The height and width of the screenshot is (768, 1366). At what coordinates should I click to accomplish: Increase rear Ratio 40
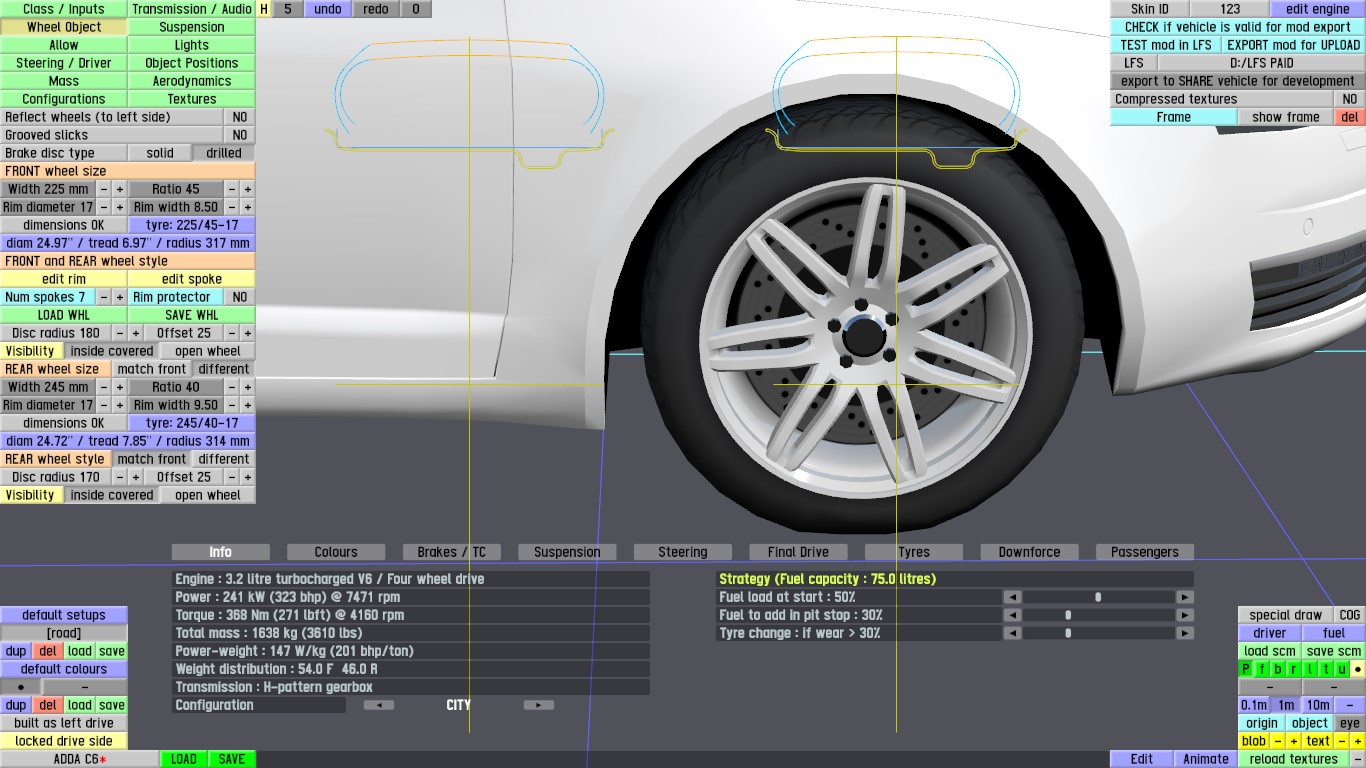pyautogui.click(x=248, y=387)
